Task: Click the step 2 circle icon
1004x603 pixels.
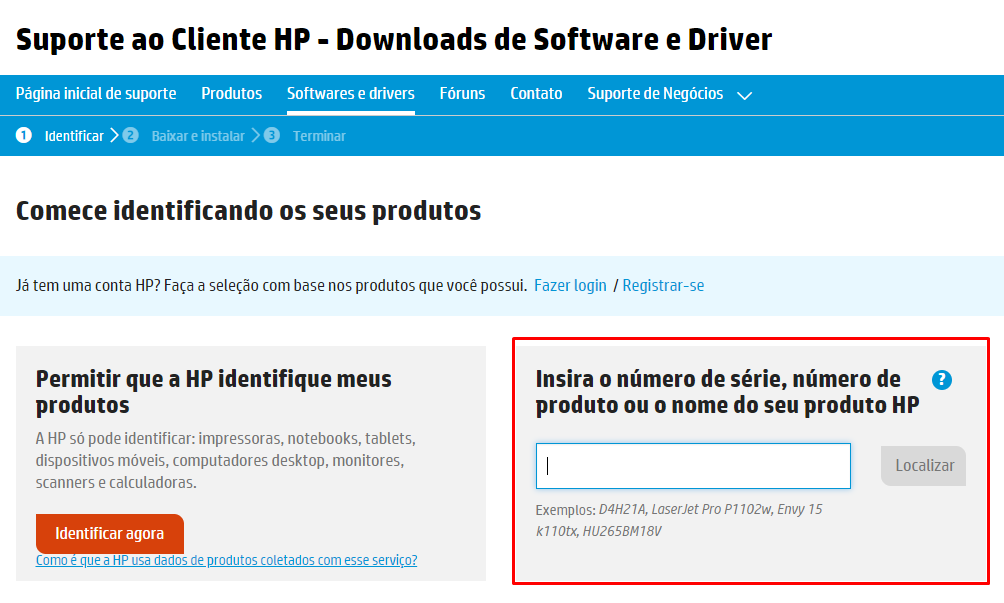Action: (130, 135)
